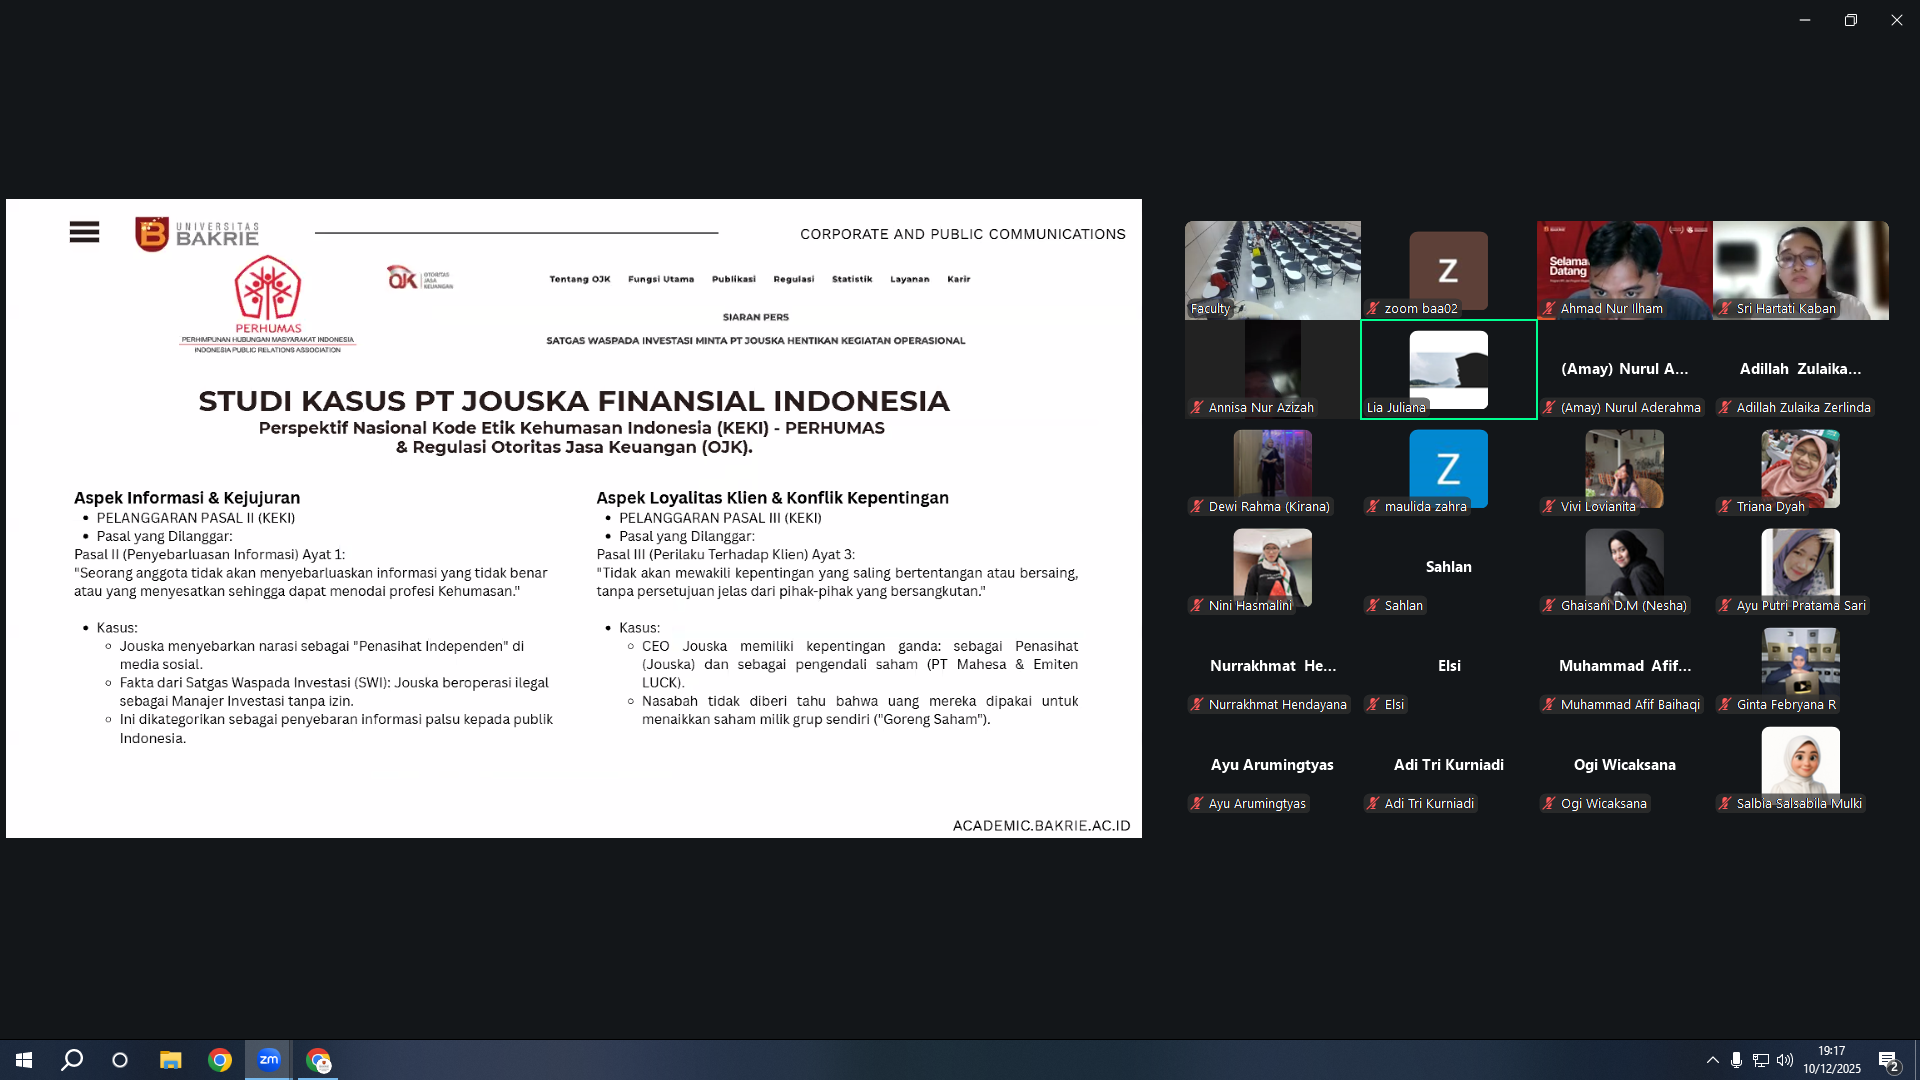Click muted mic icon for Sri Hartati Kaban
This screenshot has width=1920, height=1080.
coord(1725,309)
